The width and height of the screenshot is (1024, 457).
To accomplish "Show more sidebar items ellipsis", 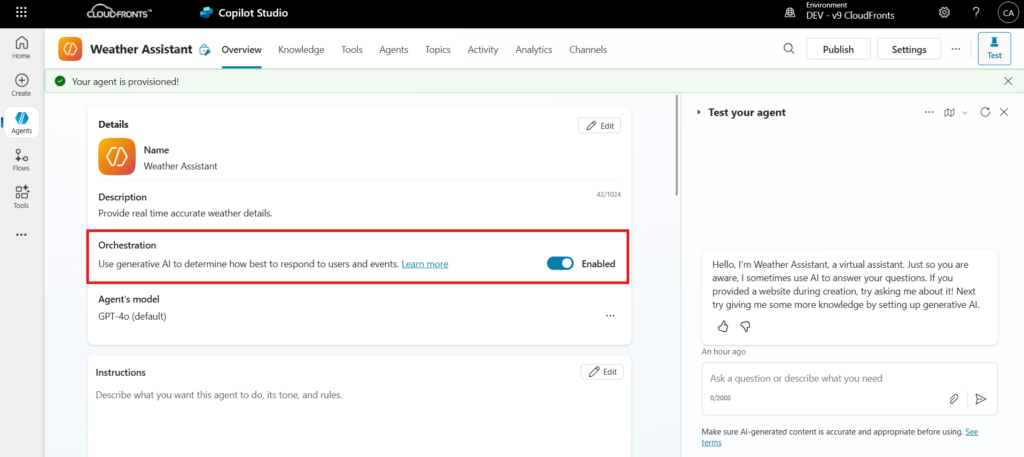I will (22, 234).
